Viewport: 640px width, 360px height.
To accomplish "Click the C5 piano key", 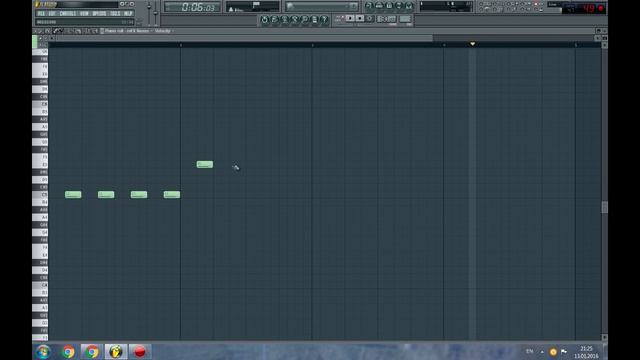I will coord(40,195).
